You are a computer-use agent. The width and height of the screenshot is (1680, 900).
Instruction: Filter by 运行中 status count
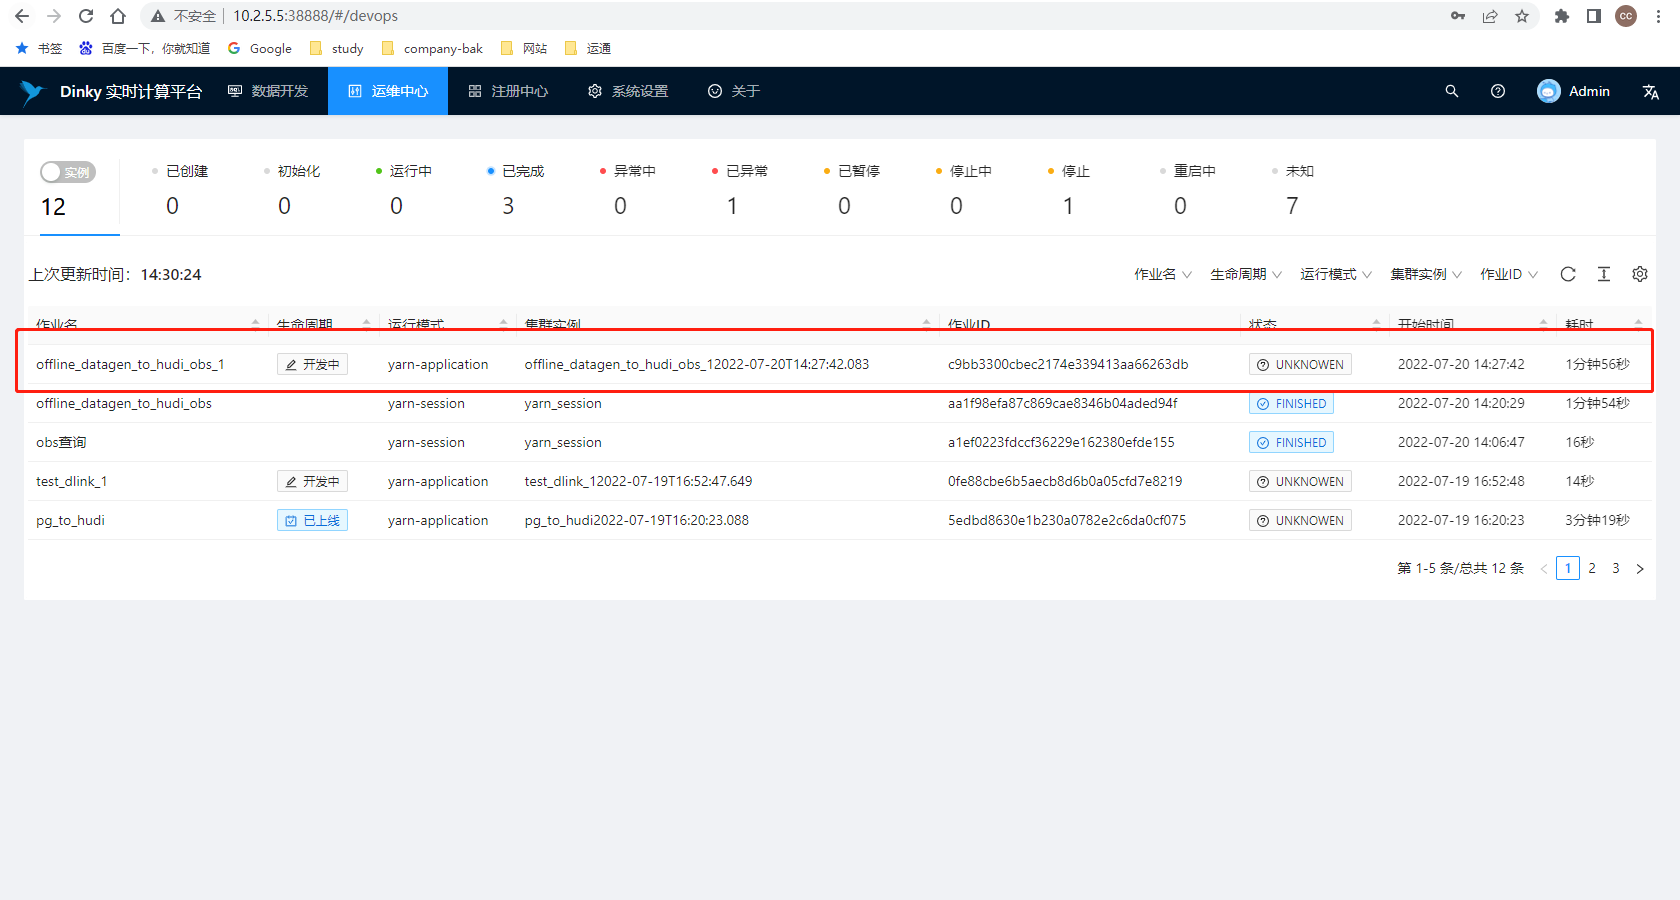click(x=403, y=190)
